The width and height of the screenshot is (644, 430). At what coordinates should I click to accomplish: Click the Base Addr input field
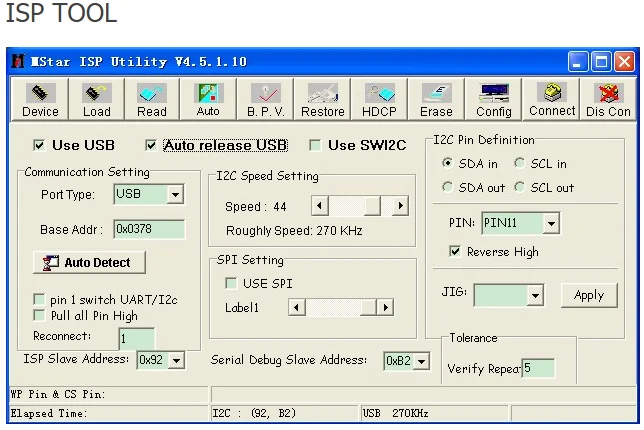coord(149,229)
